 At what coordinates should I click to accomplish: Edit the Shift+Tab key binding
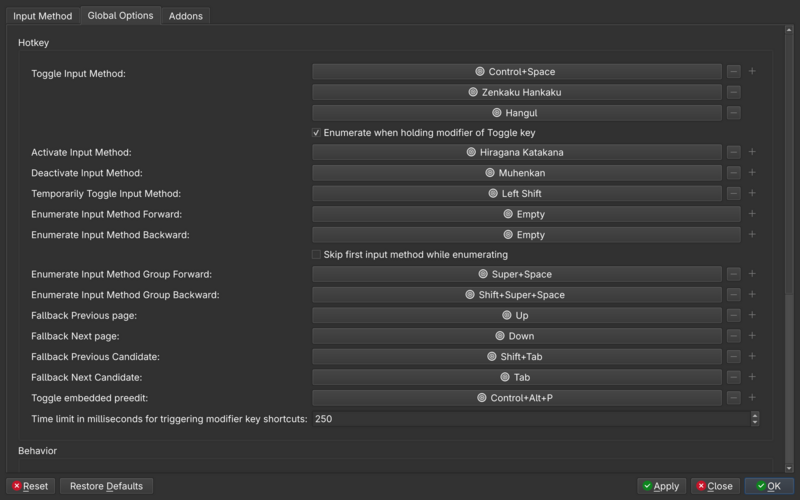(517, 357)
